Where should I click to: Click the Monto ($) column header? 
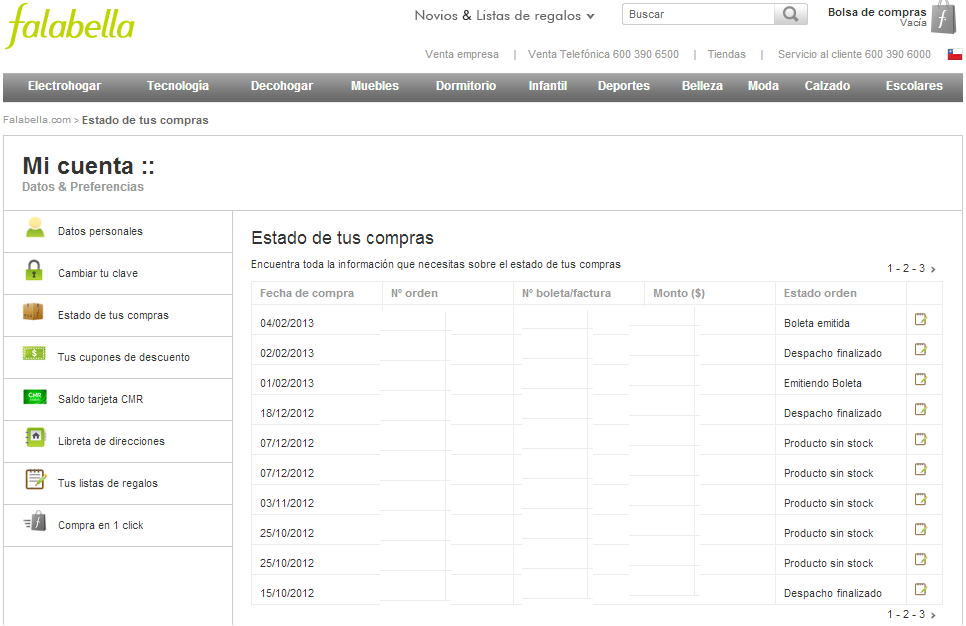click(679, 293)
